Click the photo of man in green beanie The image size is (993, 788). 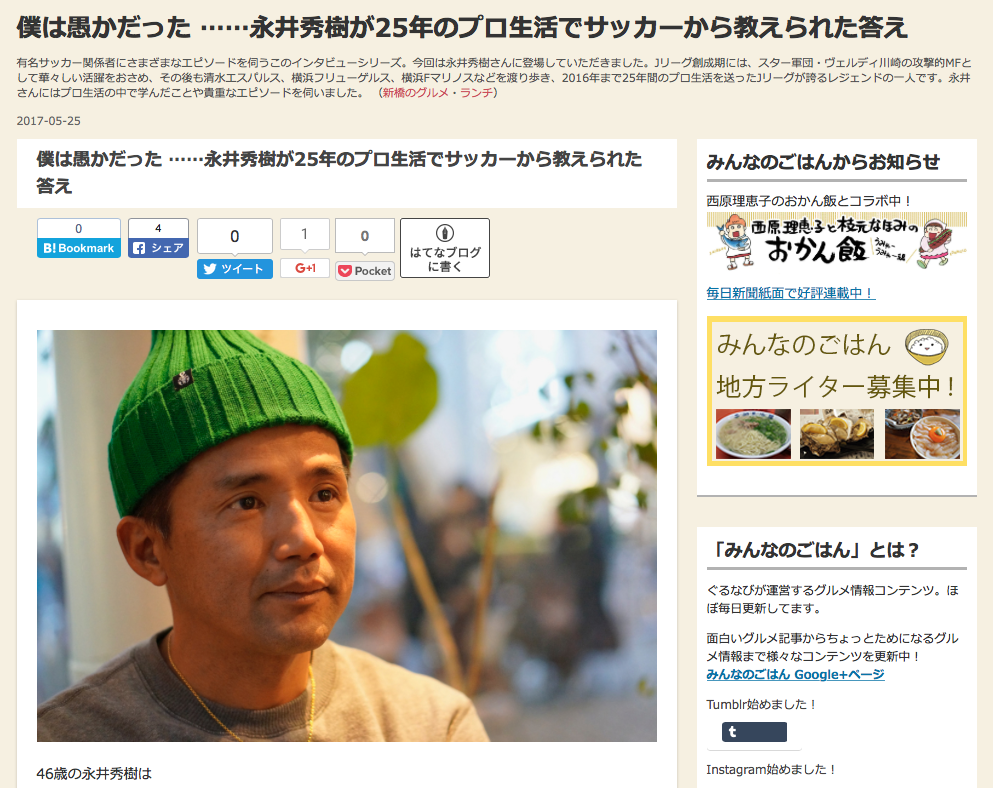coord(346,536)
